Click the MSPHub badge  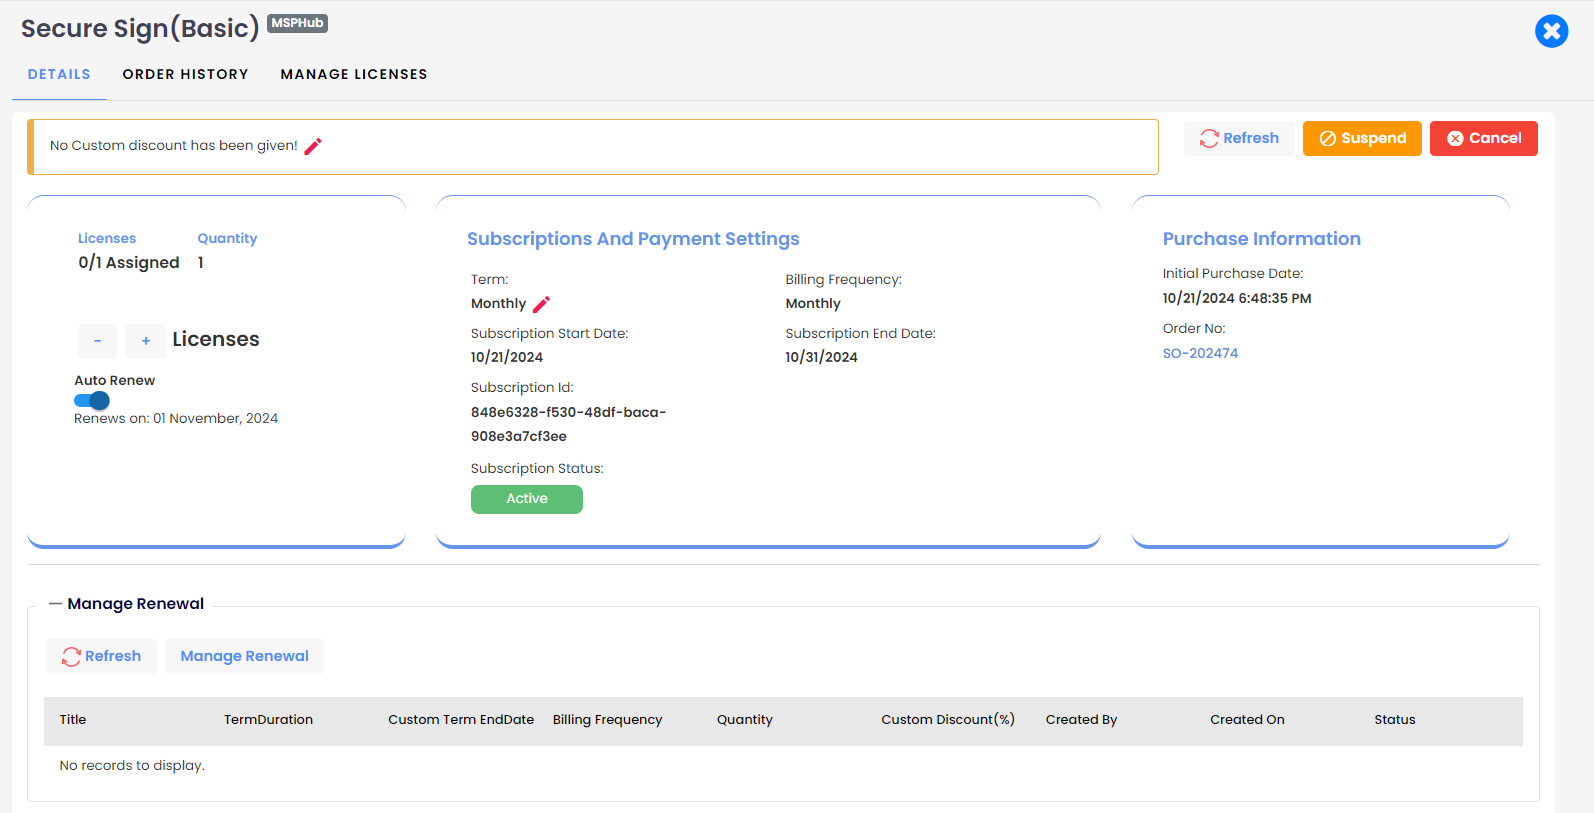(297, 23)
